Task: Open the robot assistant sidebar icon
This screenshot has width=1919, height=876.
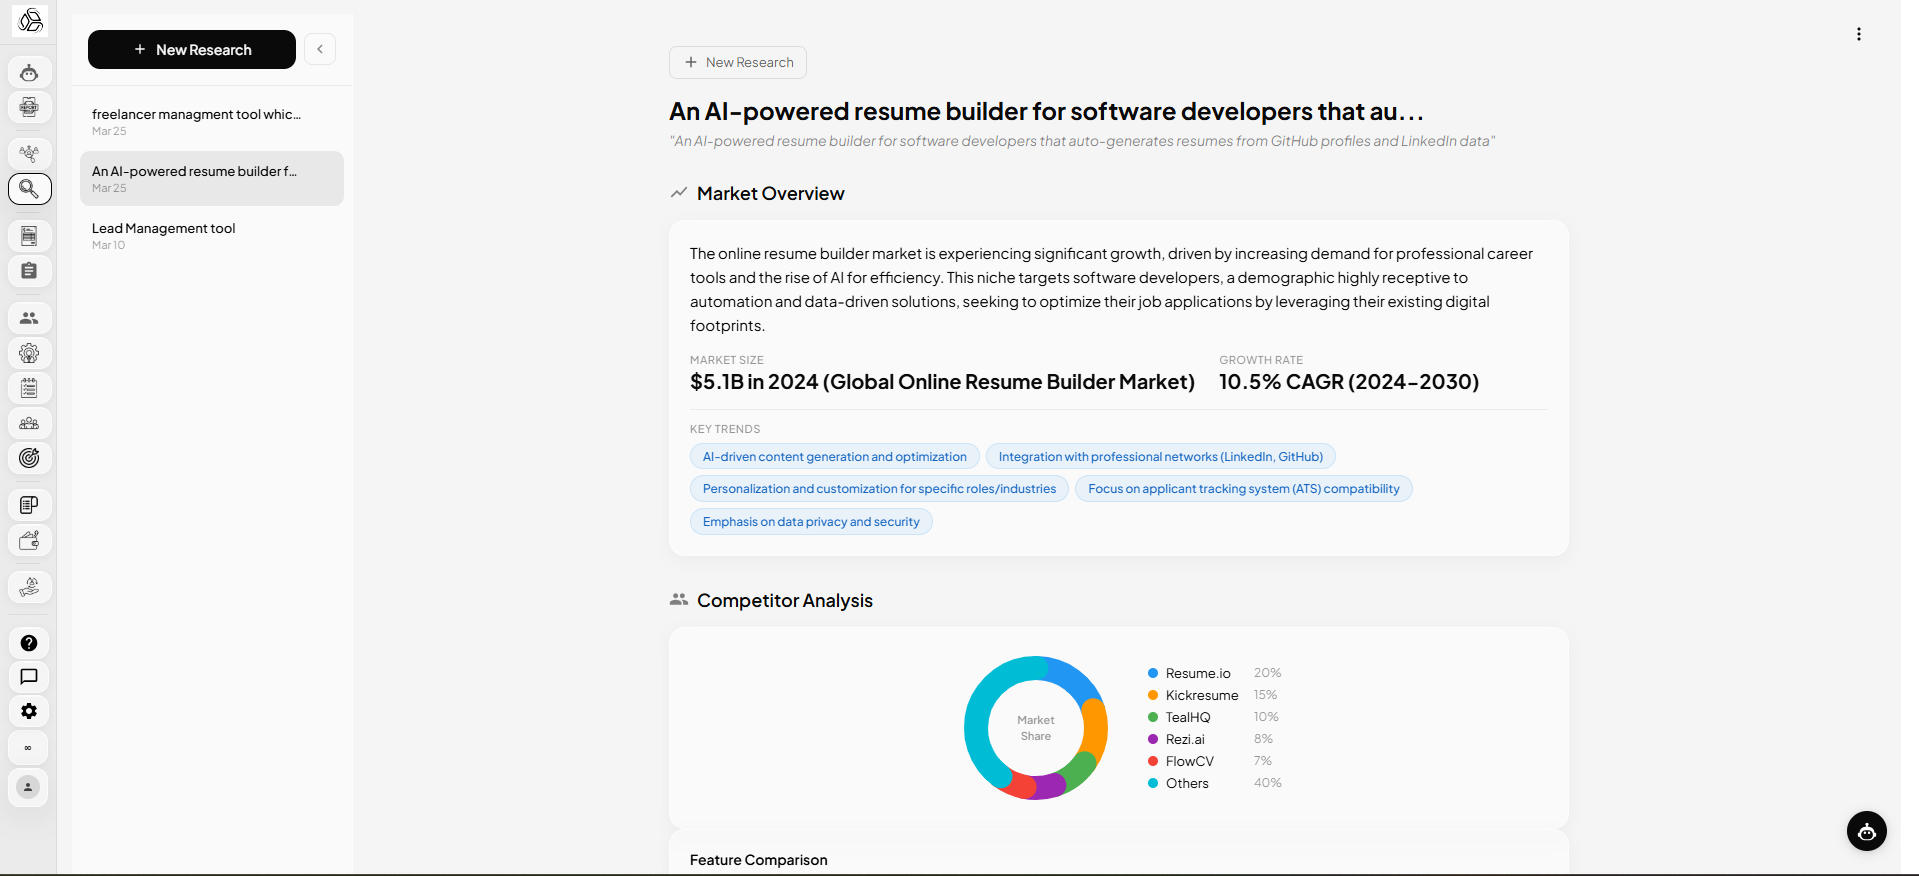Action: [x=29, y=73]
